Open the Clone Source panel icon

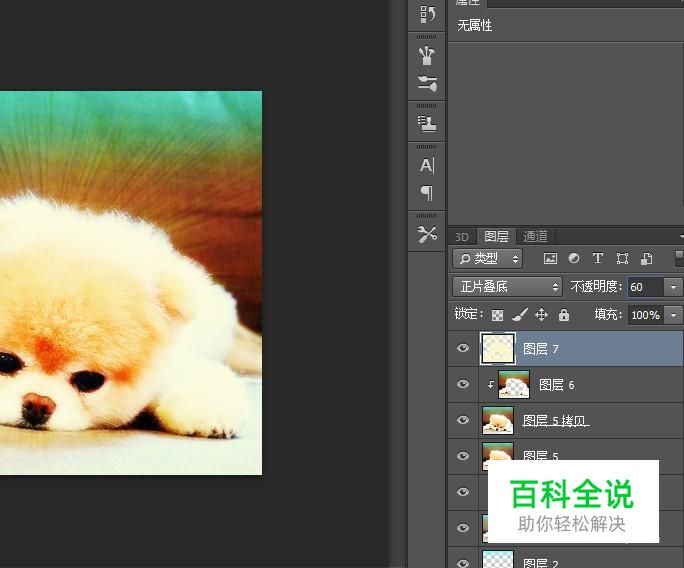click(427, 123)
